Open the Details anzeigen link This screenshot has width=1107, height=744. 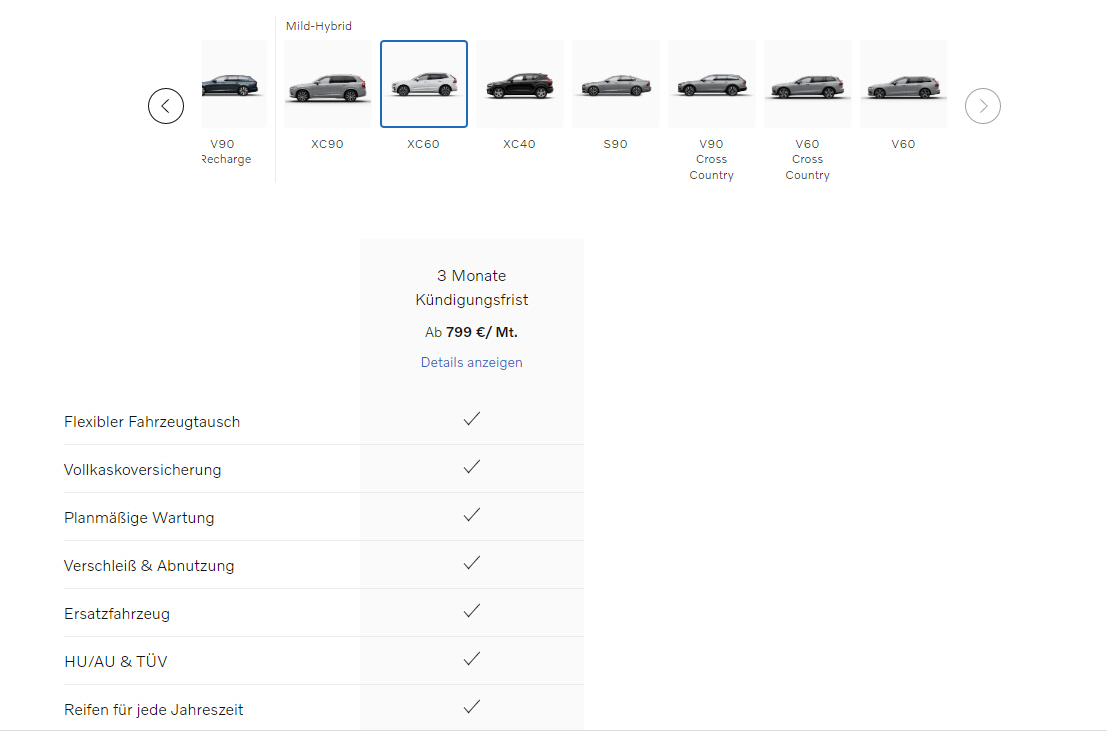click(472, 362)
